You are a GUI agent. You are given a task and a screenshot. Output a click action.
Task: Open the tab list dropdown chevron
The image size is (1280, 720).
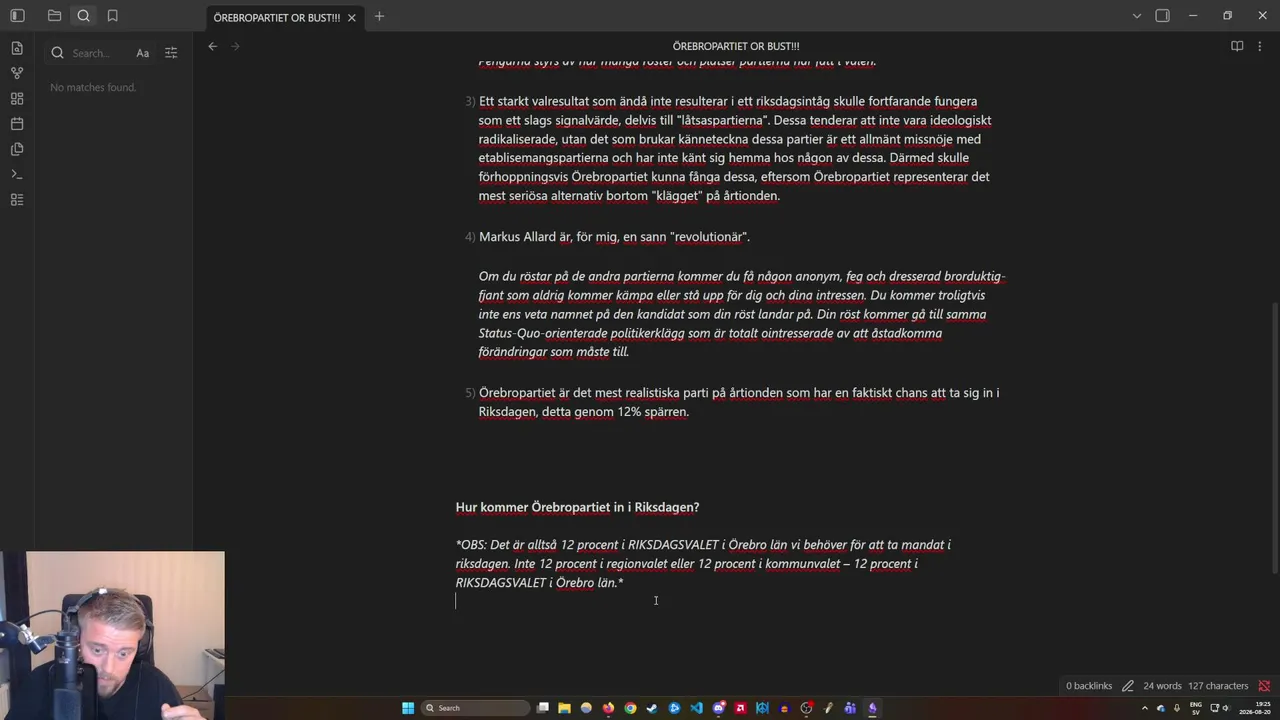pyautogui.click(x=1136, y=16)
